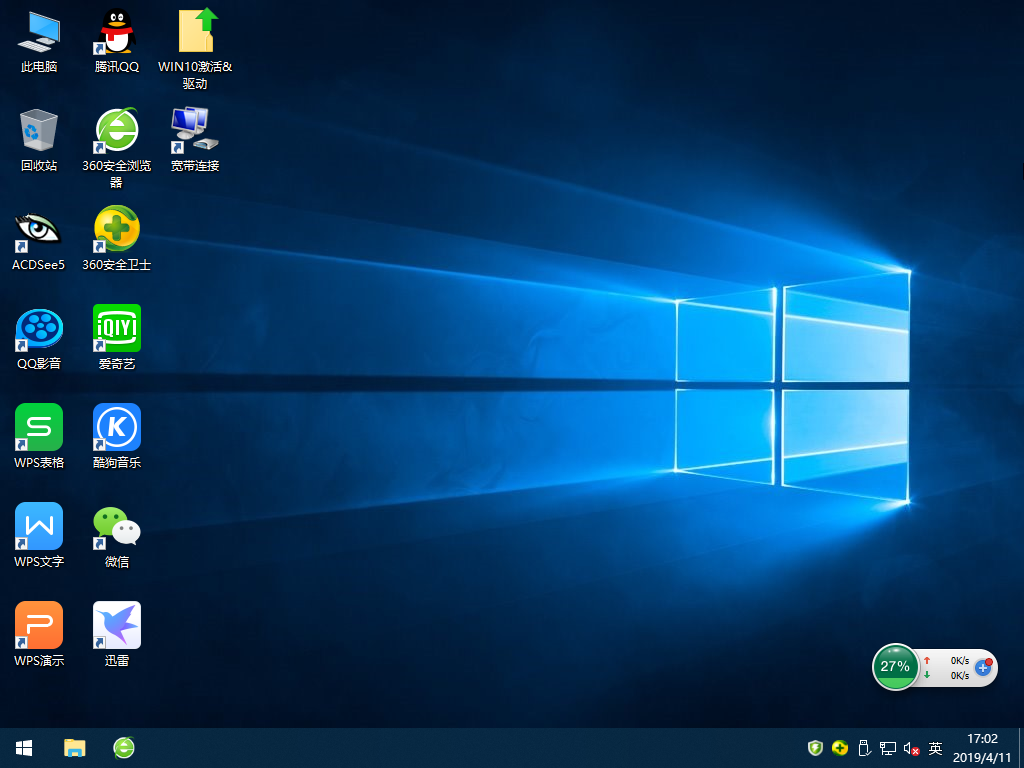The image size is (1024, 768).
Task: Switch the 英 input method indicator
Action: (x=935, y=748)
